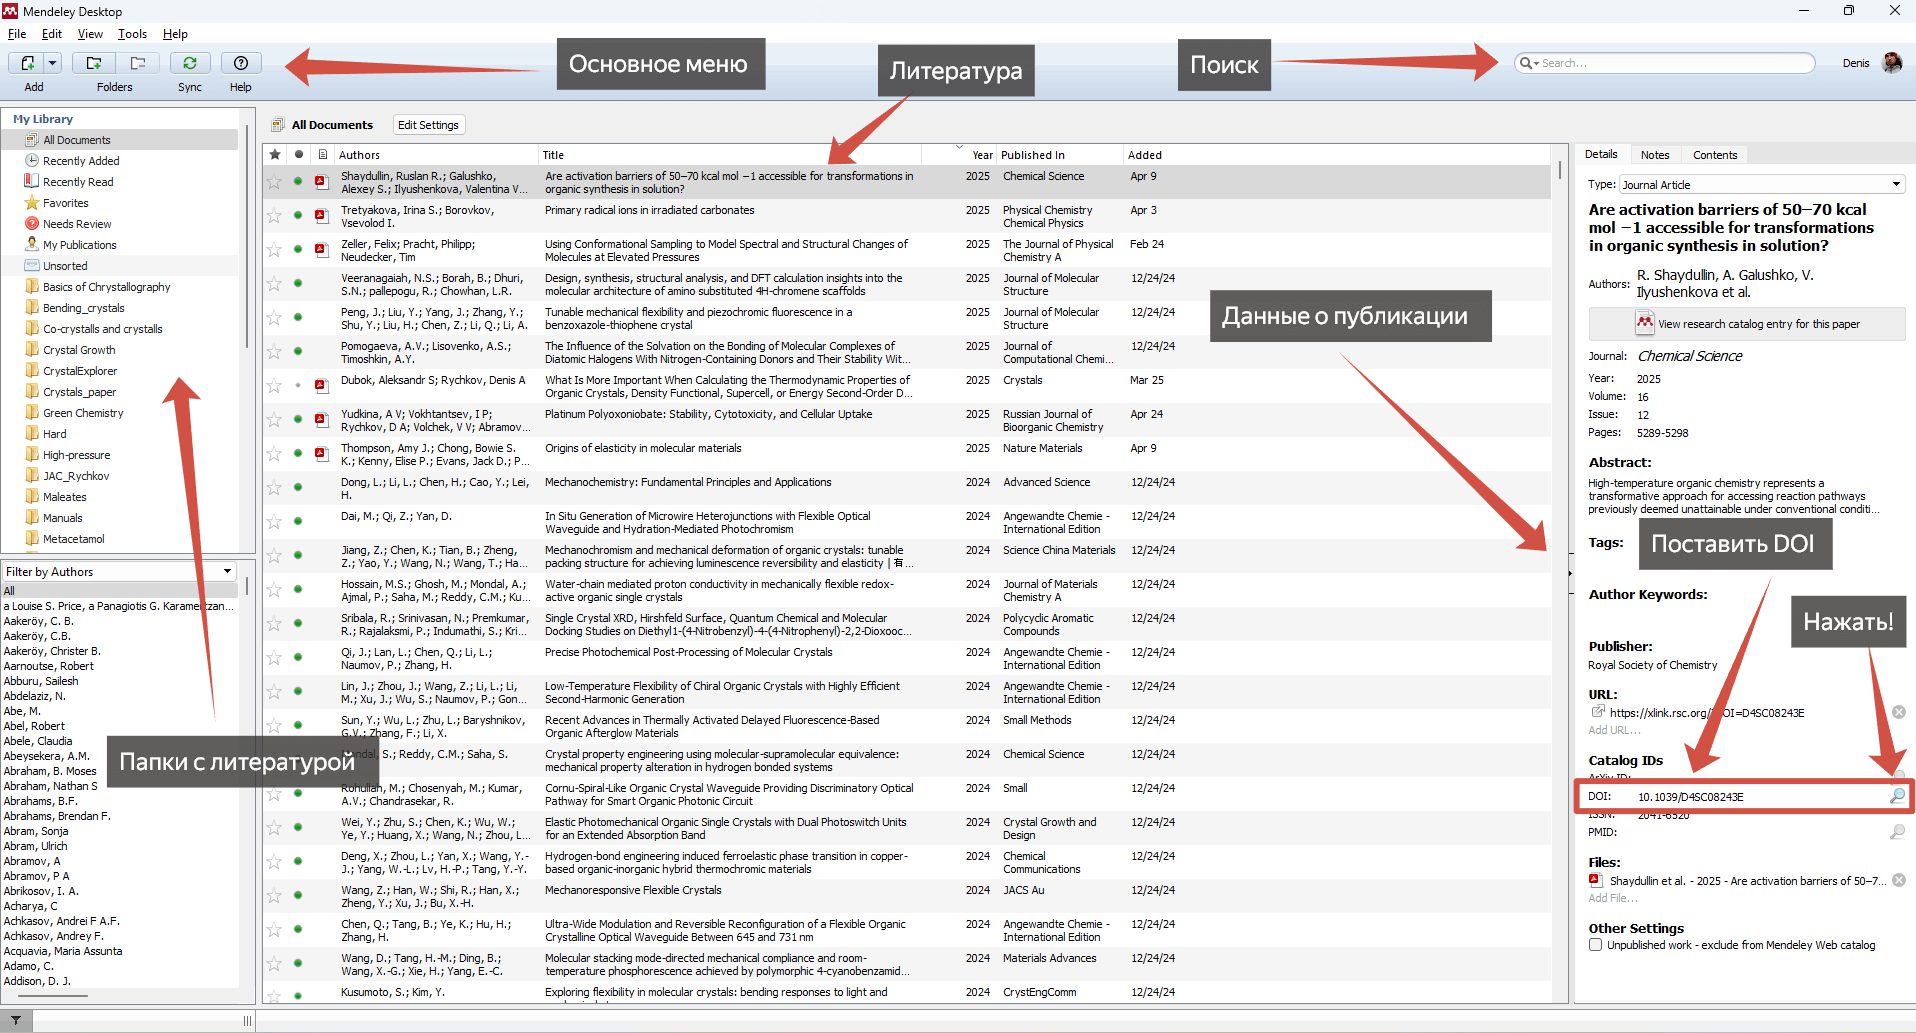This screenshot has height=1033, width=1916.
Task: Click the PMID lookup magnifier icon
Action: 1897,832
